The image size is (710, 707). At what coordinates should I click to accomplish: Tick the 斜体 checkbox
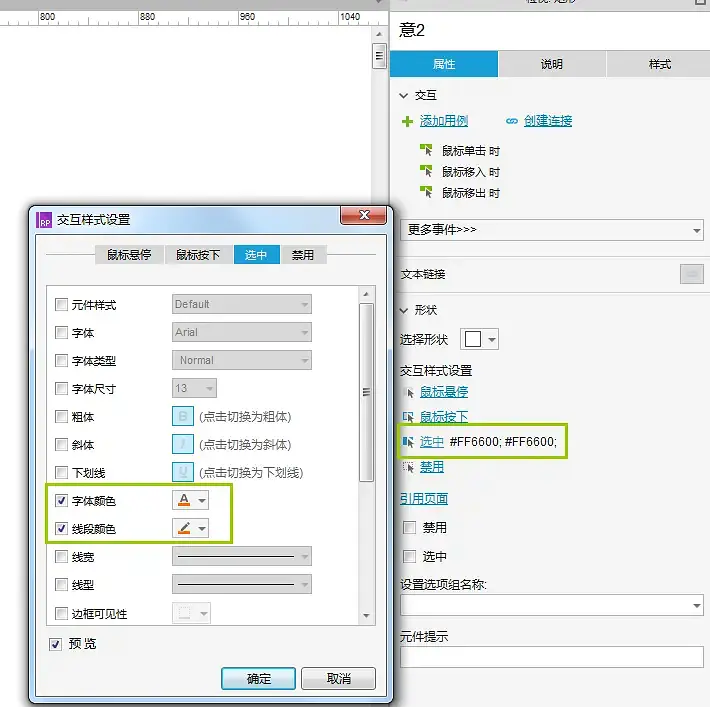(x=61, y=445)
